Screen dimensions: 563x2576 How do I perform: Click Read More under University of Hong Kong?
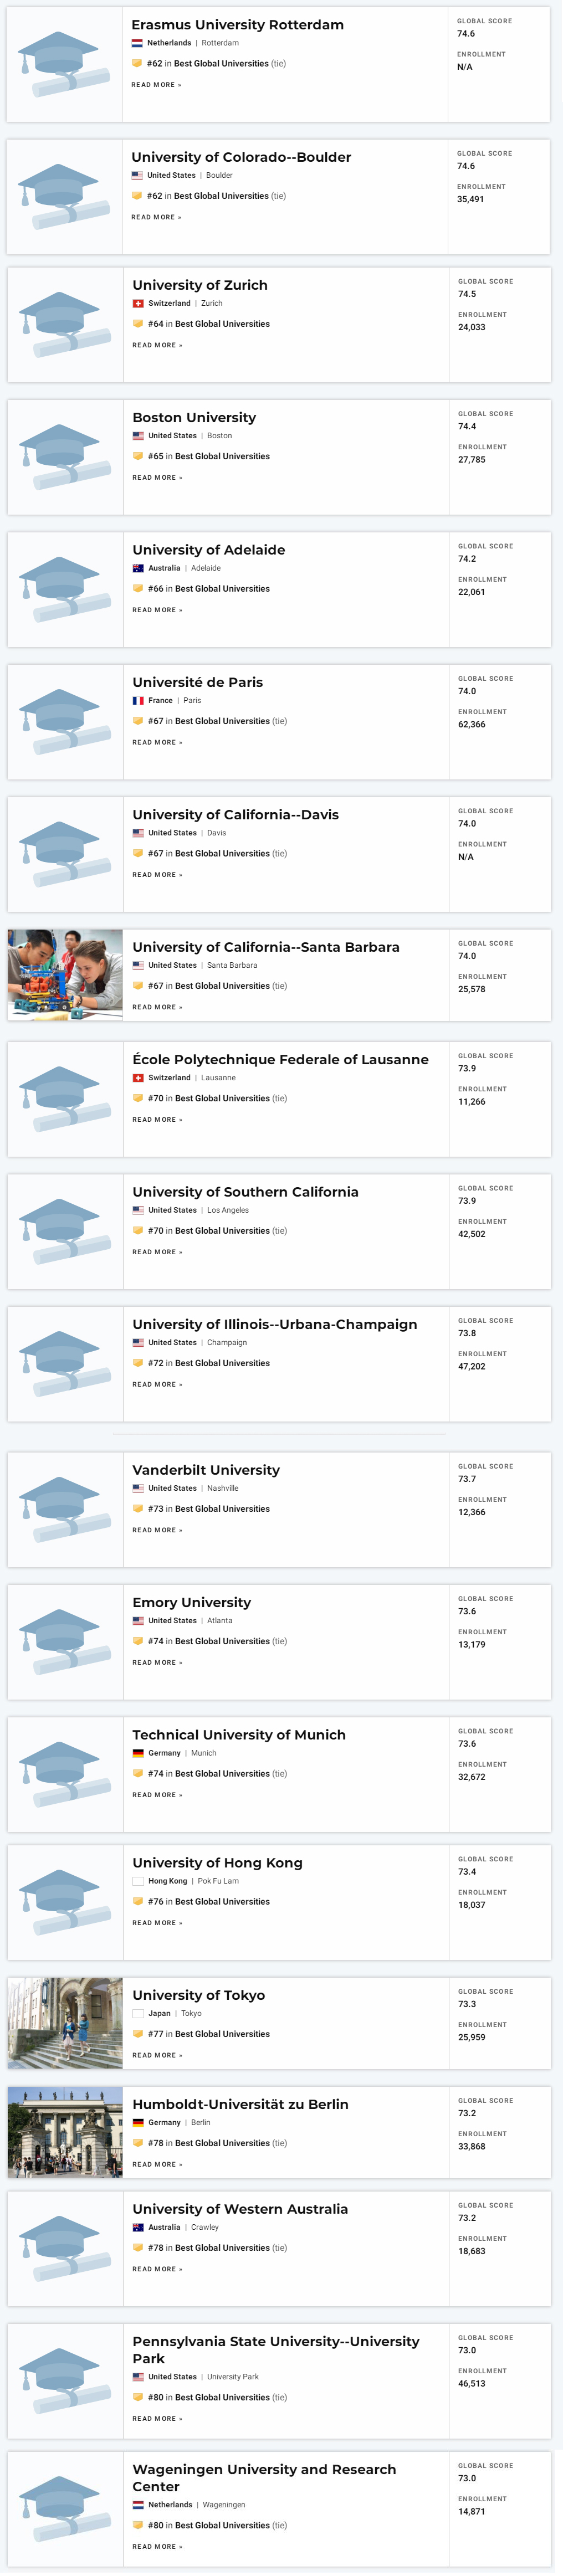(157, 1923)
